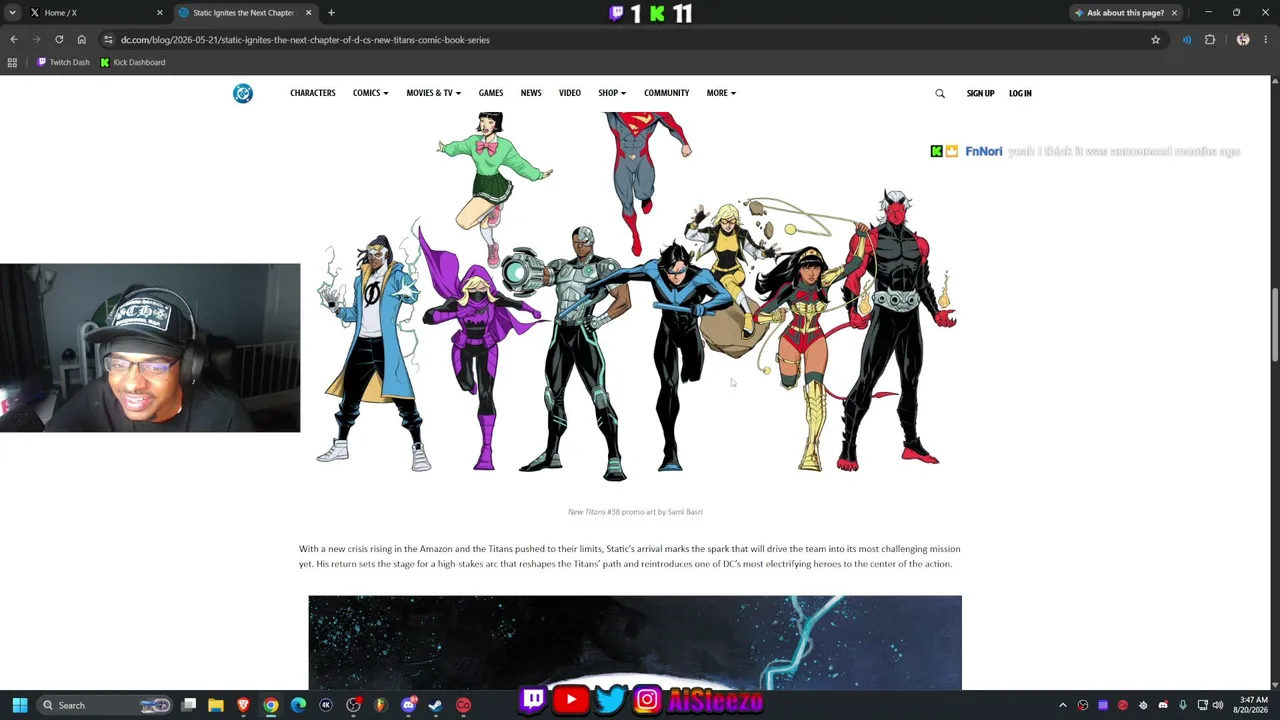Close the Static Ignites the Next Chapter tab
The image size is (1280, 720).
coord(308,13)
